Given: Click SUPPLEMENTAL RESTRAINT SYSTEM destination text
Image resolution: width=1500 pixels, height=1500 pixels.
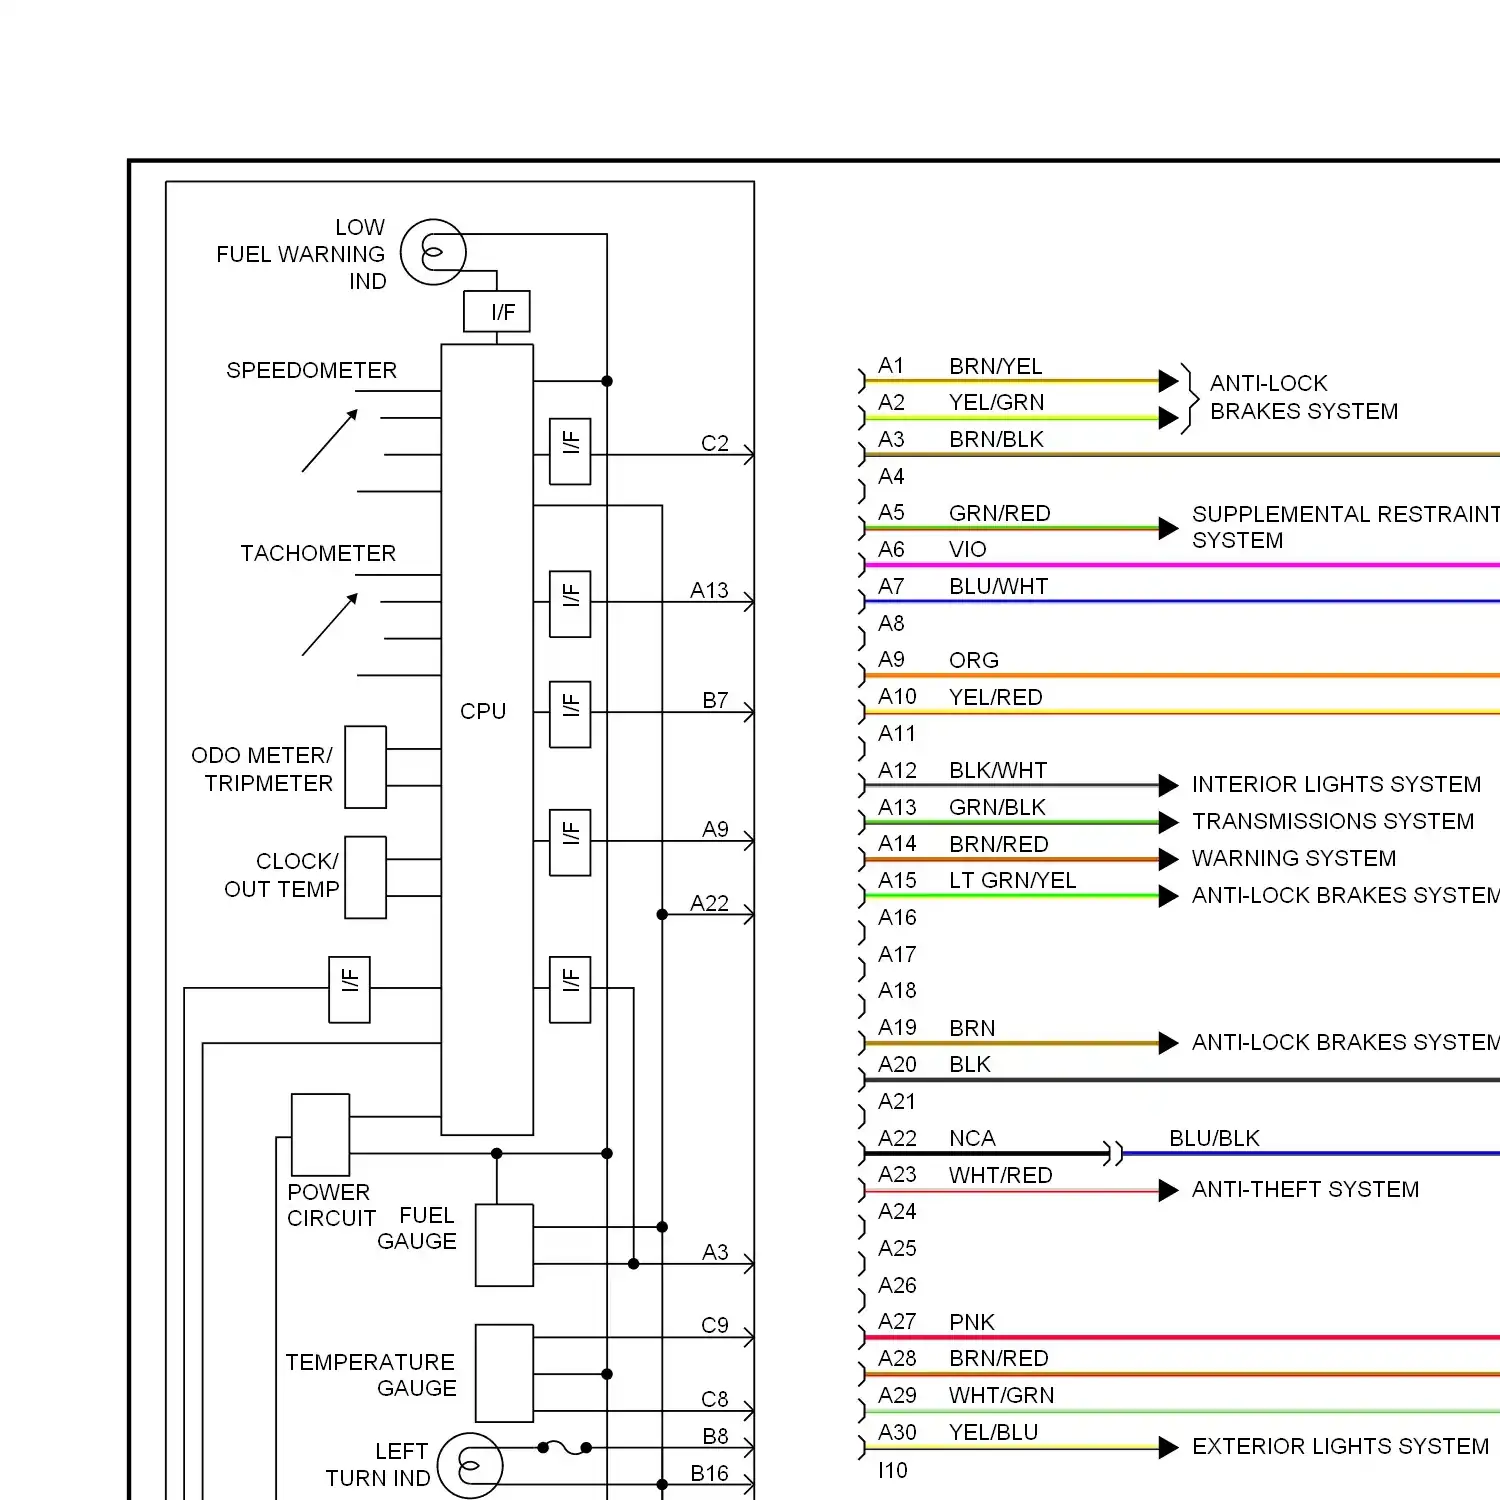Looking at the screenshot, I should pyautogui.click(x=1345, y=527).
